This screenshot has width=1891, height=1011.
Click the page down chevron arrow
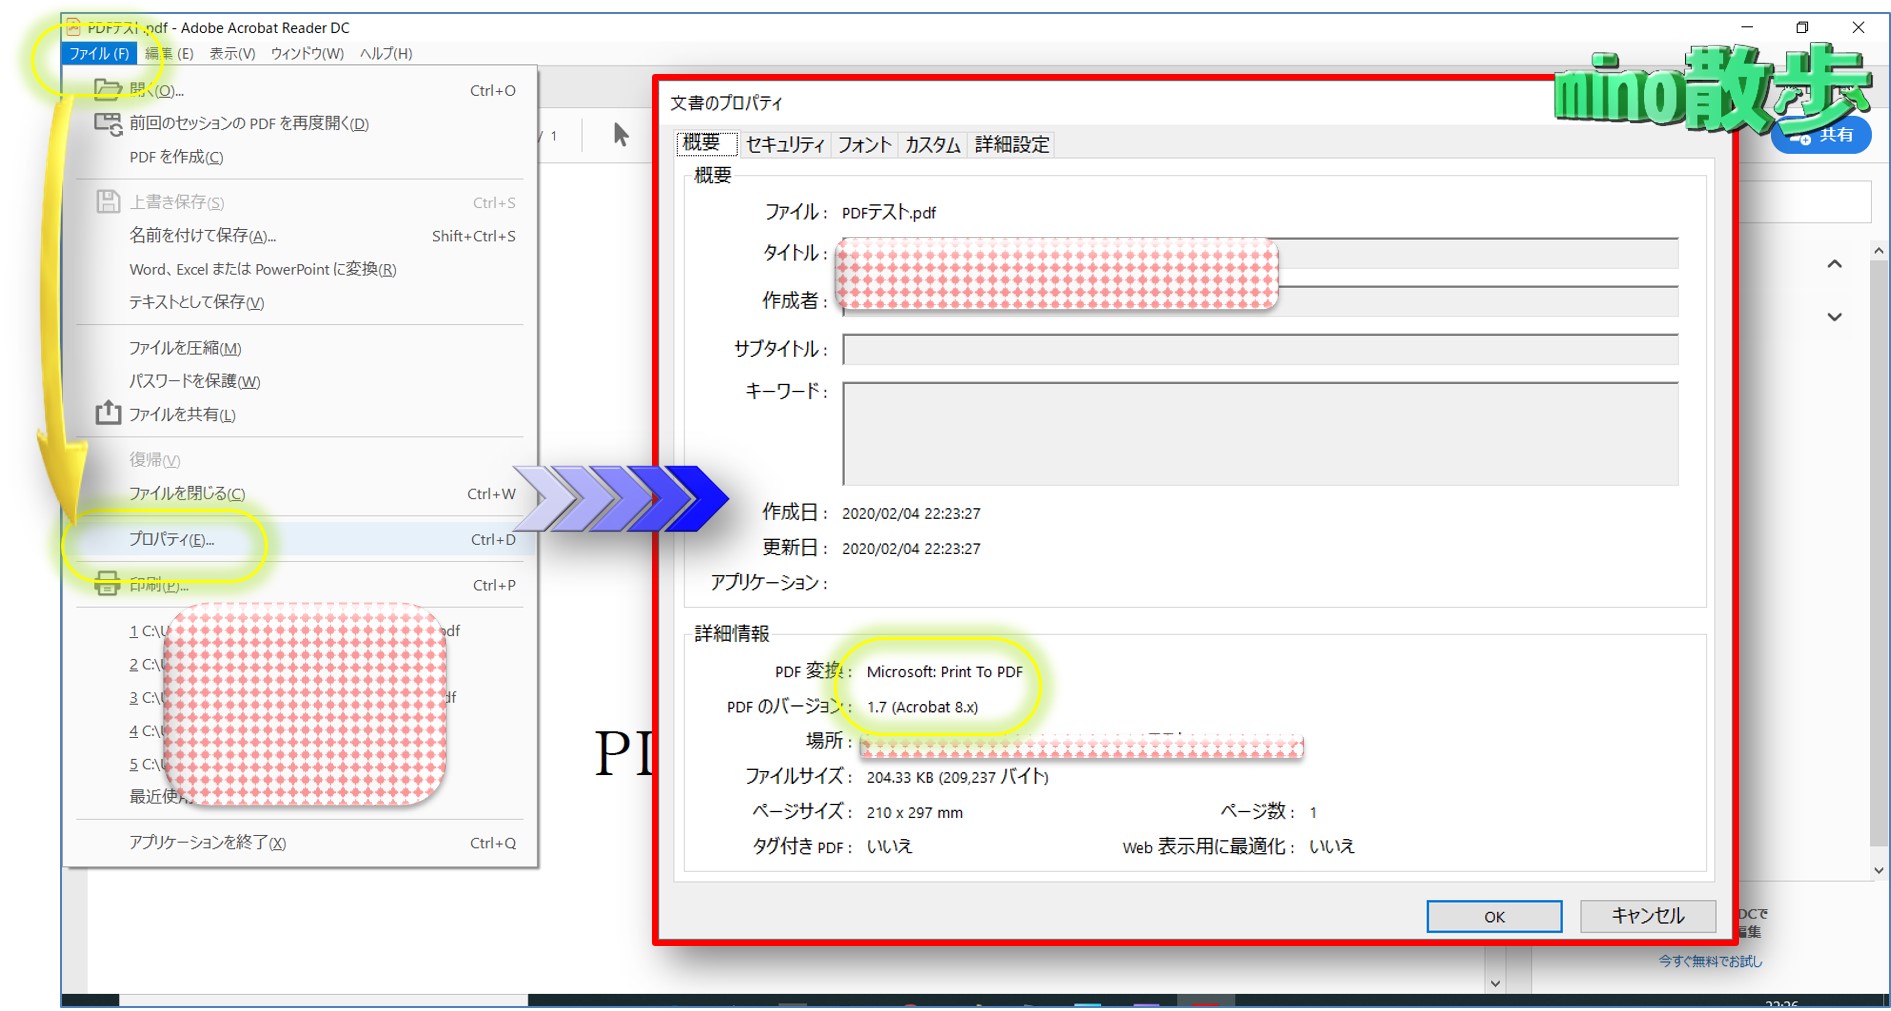(x=1834, y=317)
